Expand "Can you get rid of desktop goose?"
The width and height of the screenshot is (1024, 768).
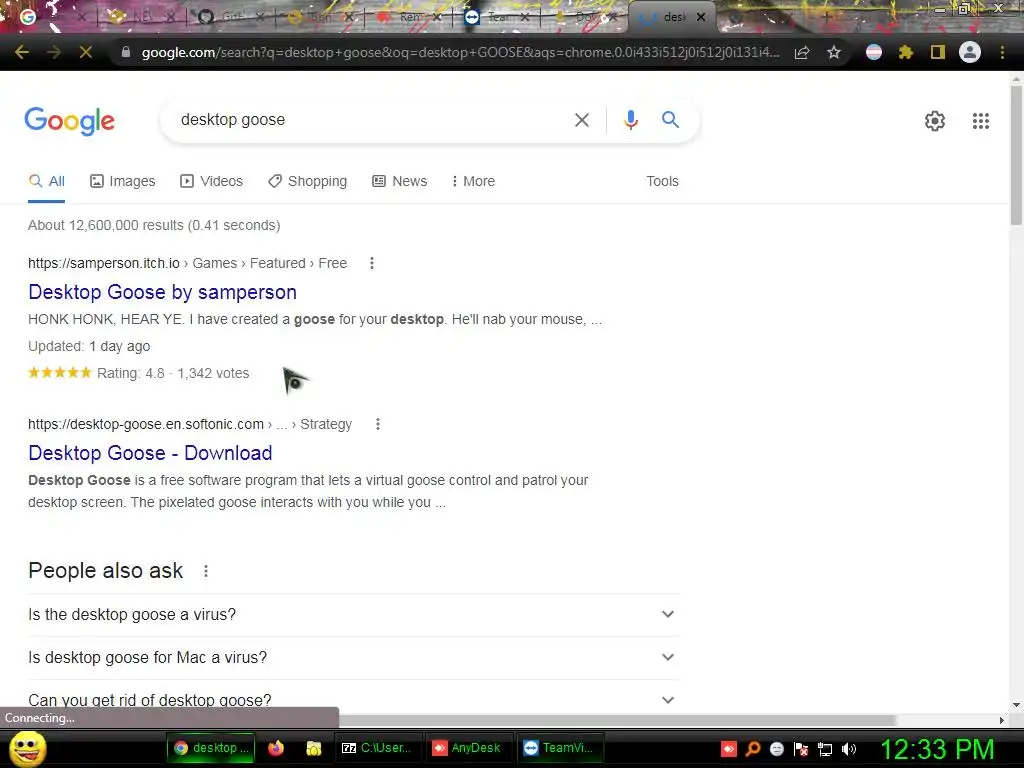(354, 698)
